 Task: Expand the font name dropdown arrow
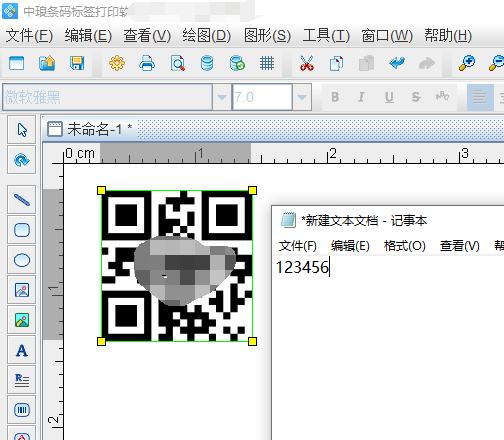click(x=222, y=97)
